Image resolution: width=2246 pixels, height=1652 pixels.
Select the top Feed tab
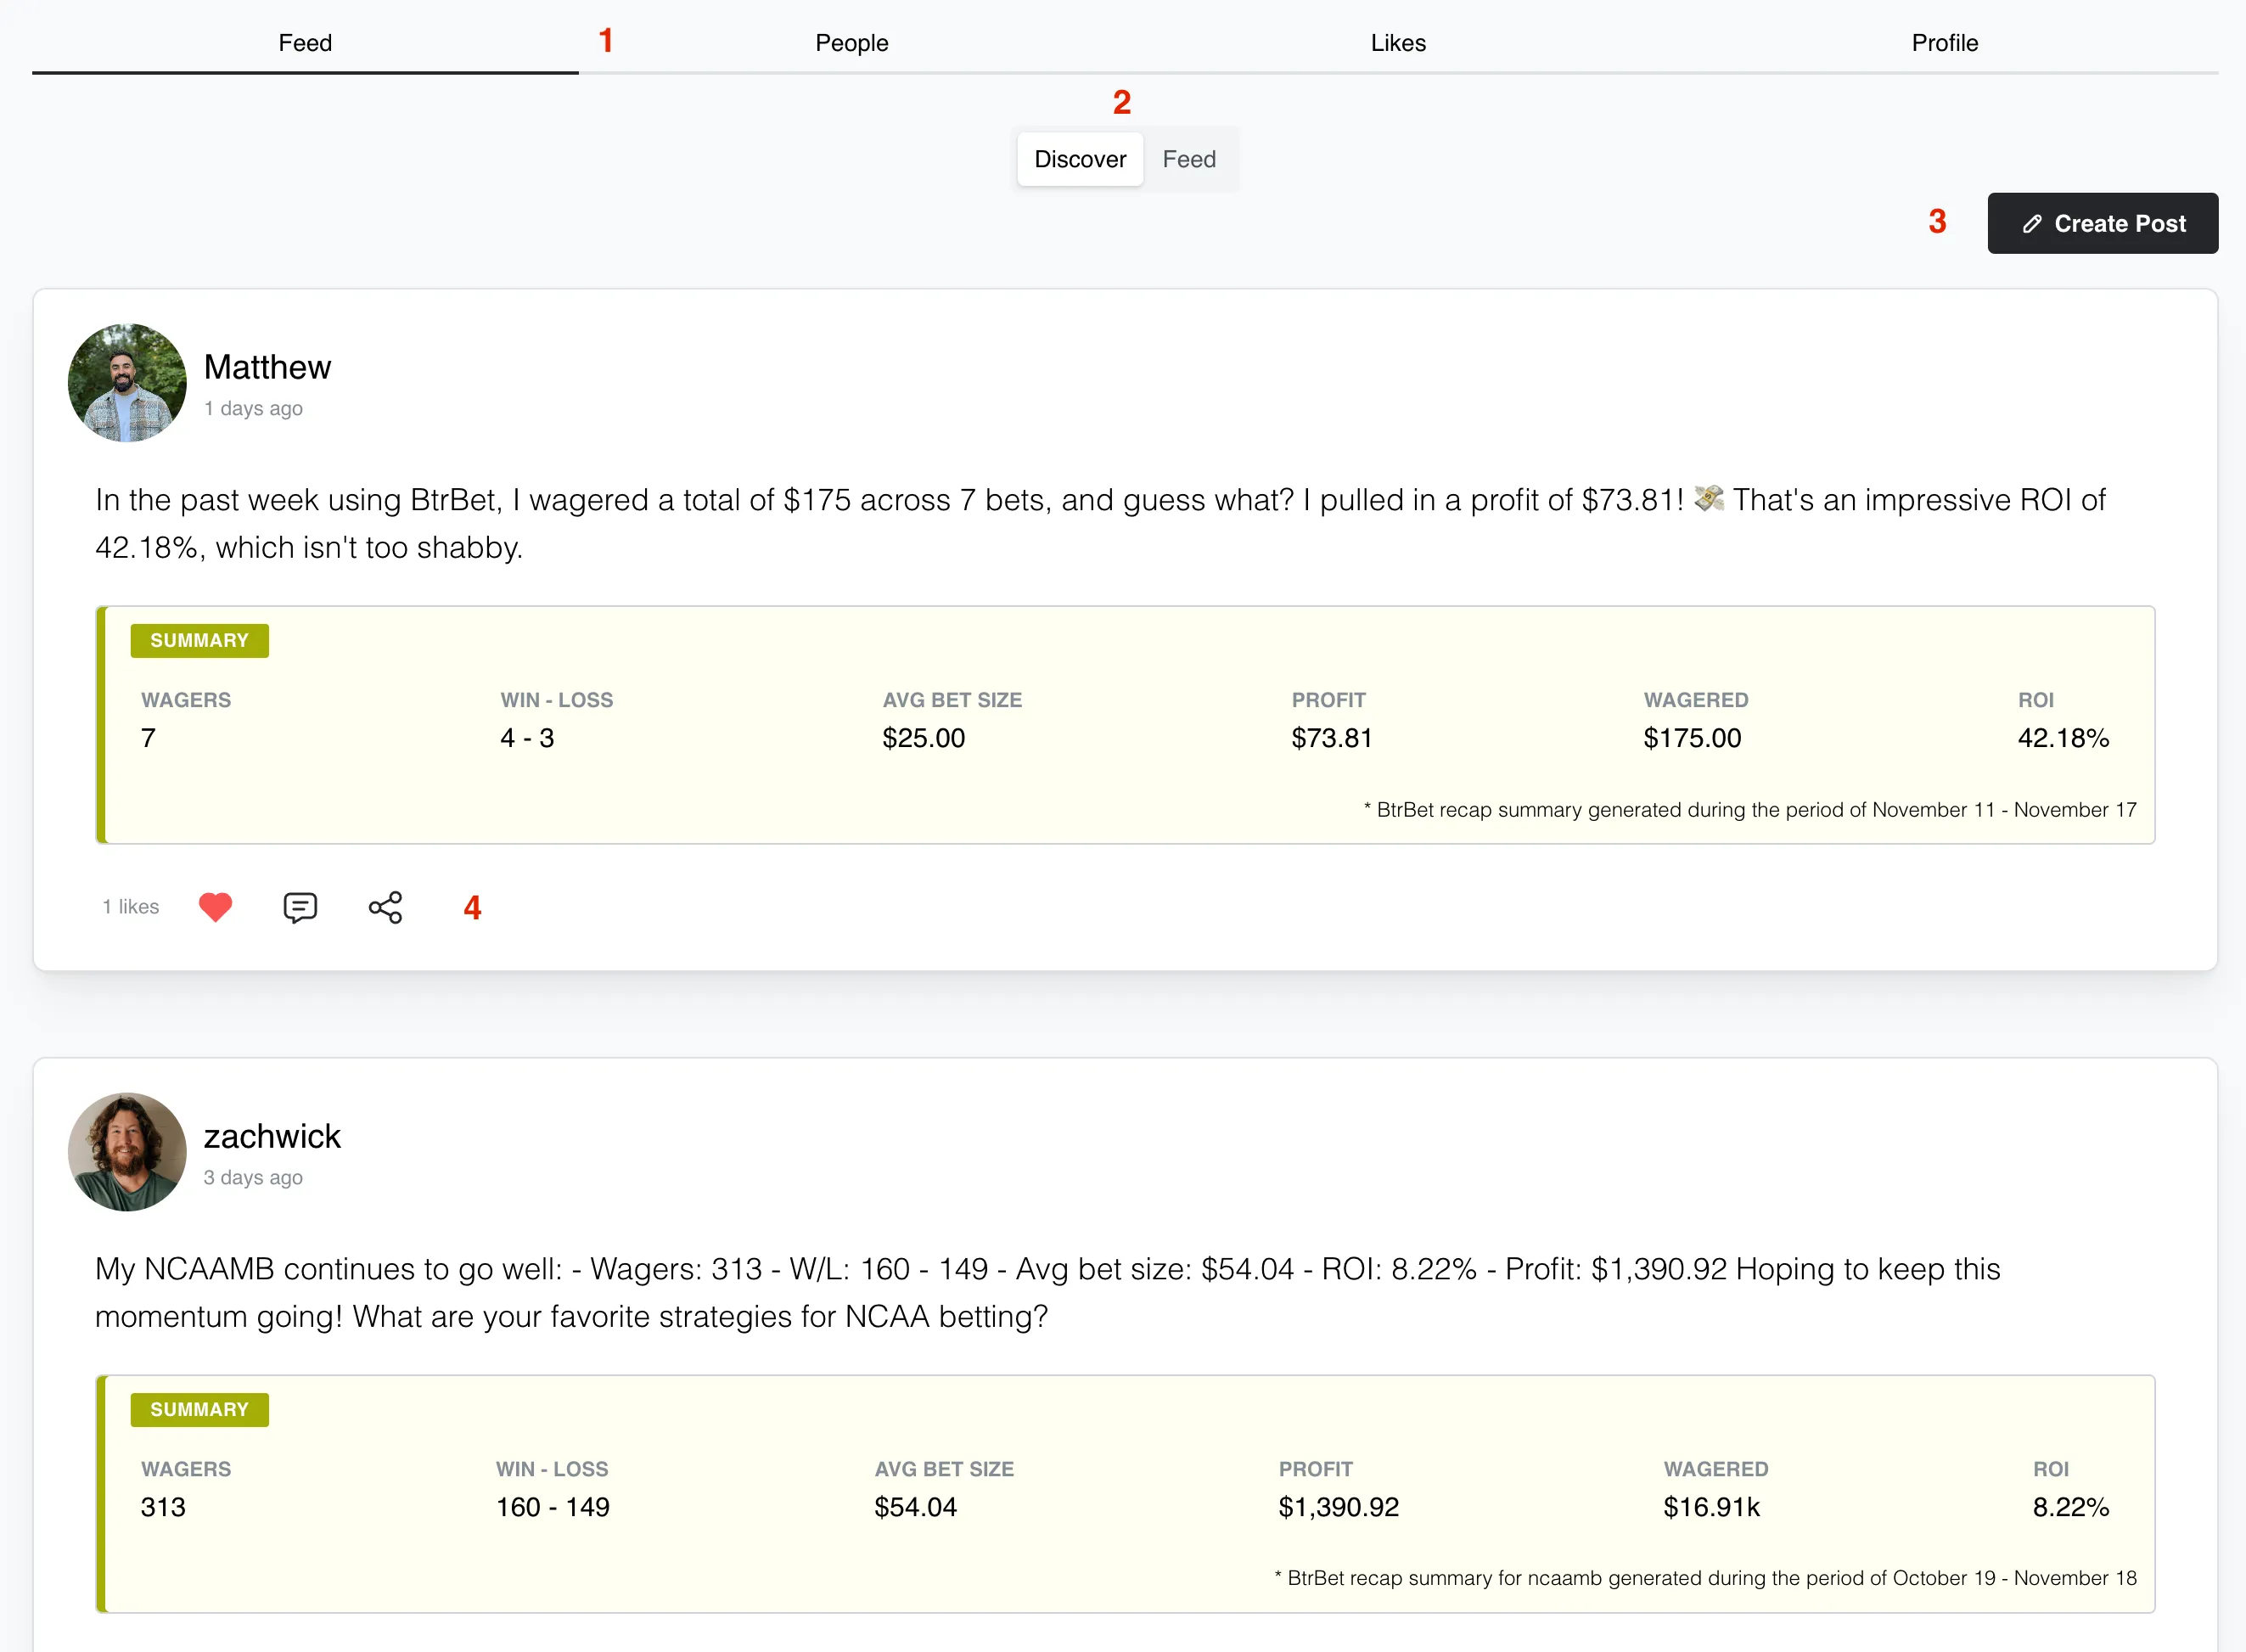pos(305,43)
